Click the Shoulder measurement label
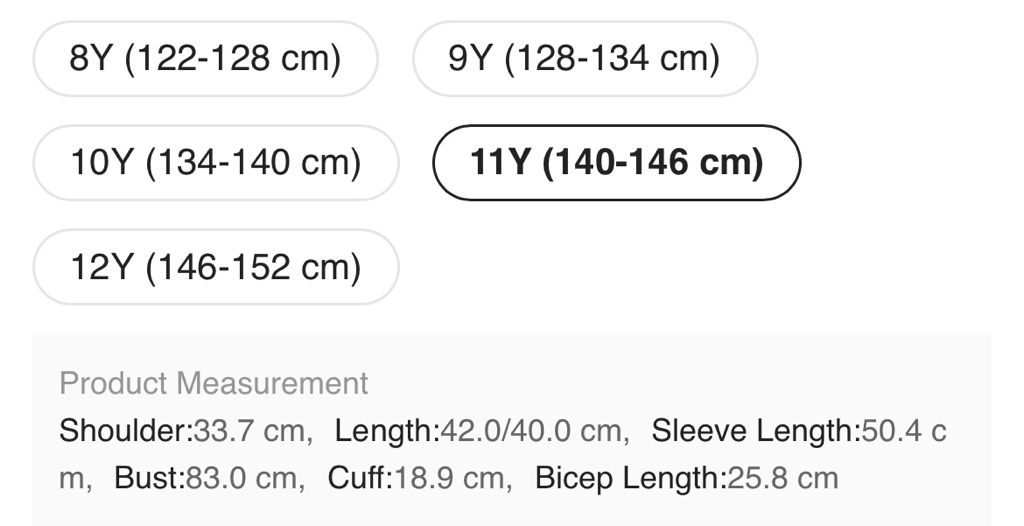The width and height of the screenshot is (1024, 526). click(123, 432)
